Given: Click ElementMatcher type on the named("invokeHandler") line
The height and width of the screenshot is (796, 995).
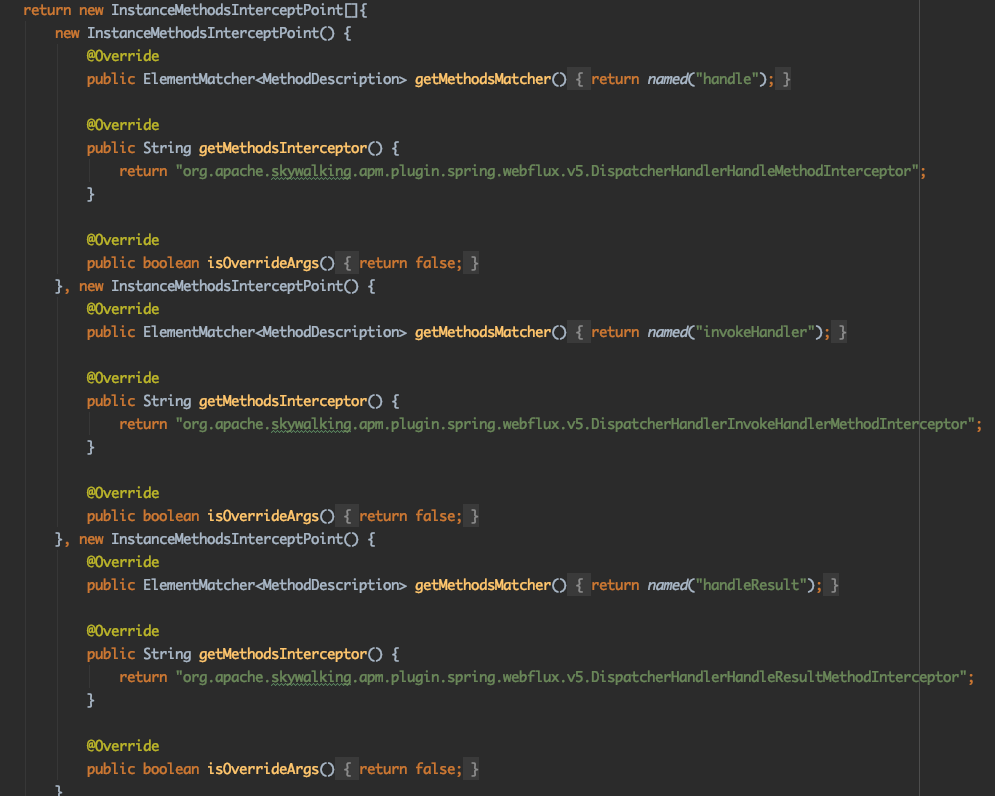Looking at the screenshot, I should coord(199,332).
